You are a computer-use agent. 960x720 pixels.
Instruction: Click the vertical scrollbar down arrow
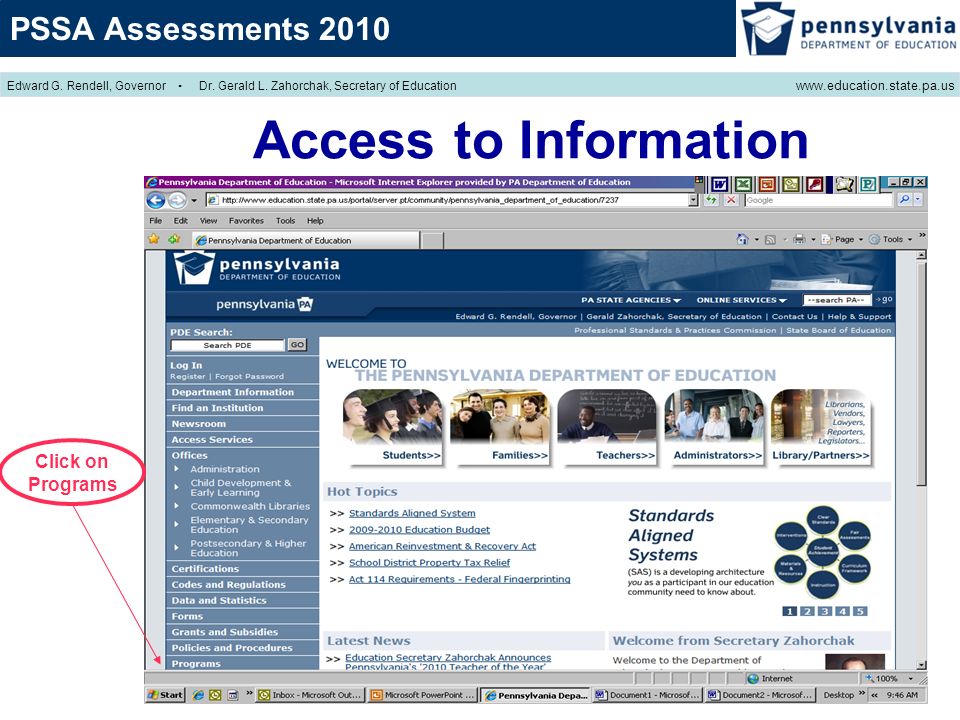pyautogui.click(x=921, y=664)
